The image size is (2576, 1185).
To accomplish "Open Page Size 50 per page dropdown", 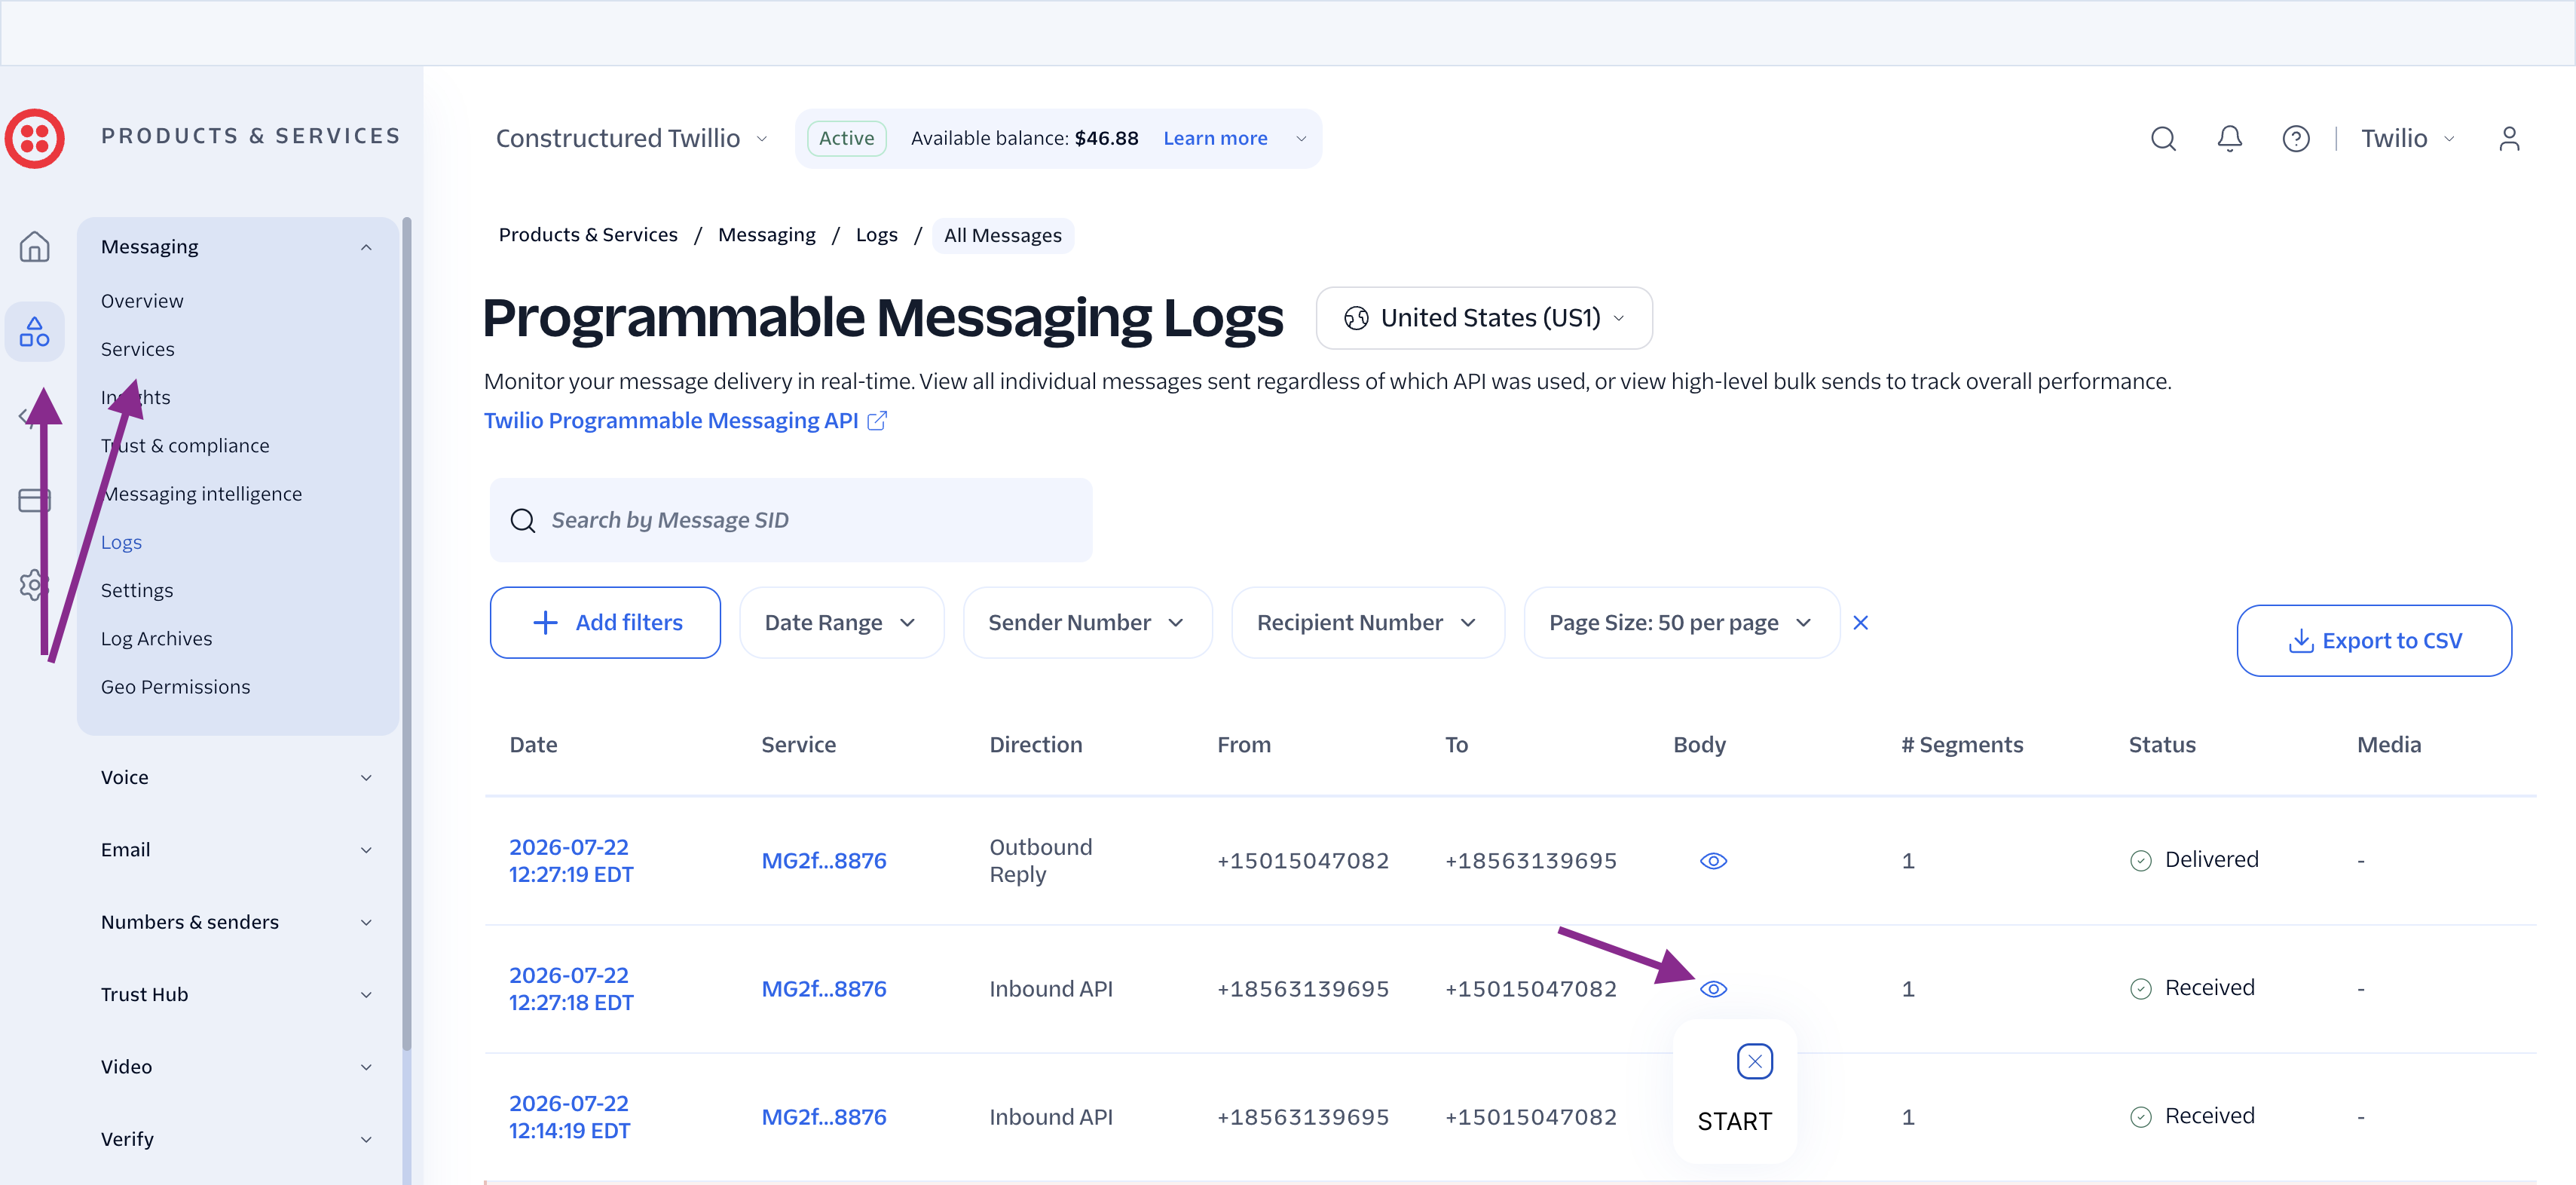I will 1681,623.
